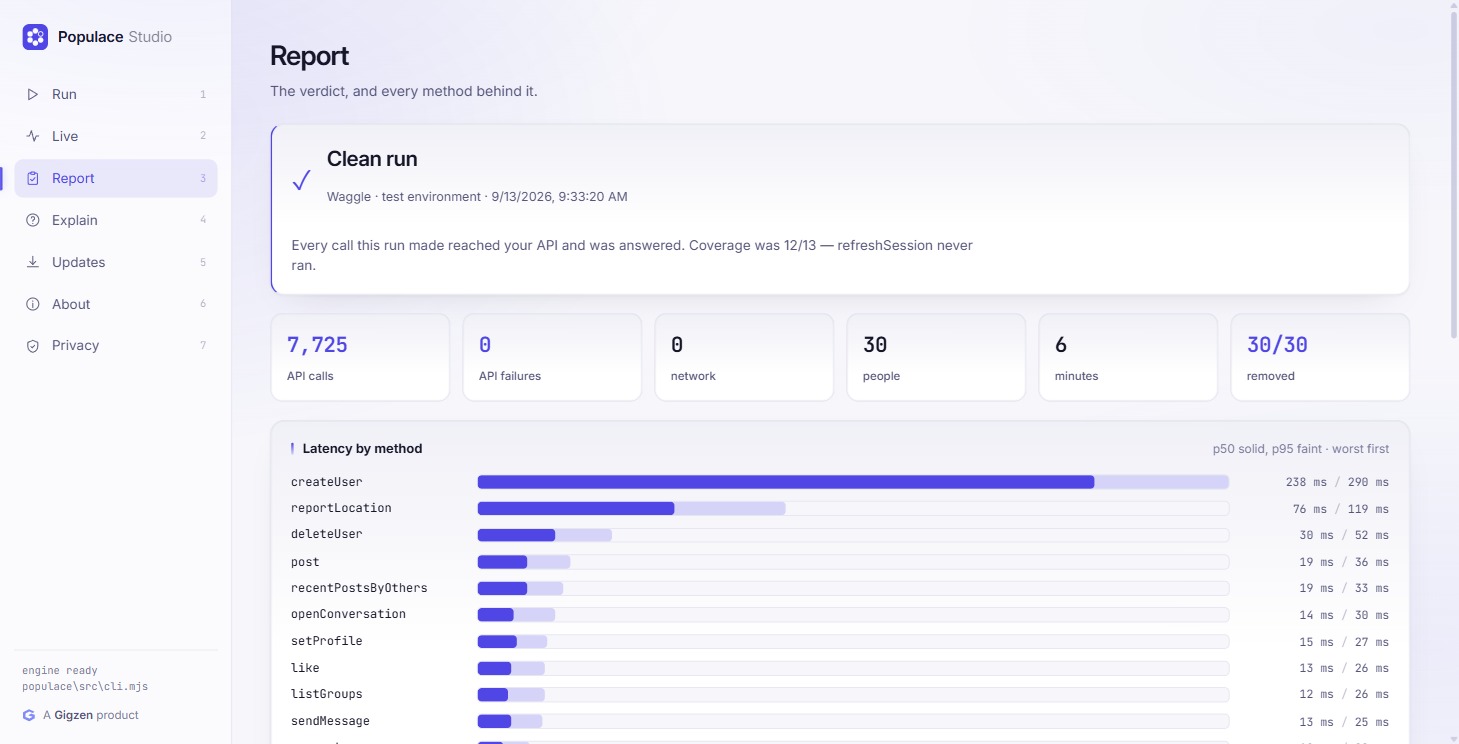Select the 30 people stat card
Image resolution: width=1459 pixels, height=744 pixels.
coord(936,357)
